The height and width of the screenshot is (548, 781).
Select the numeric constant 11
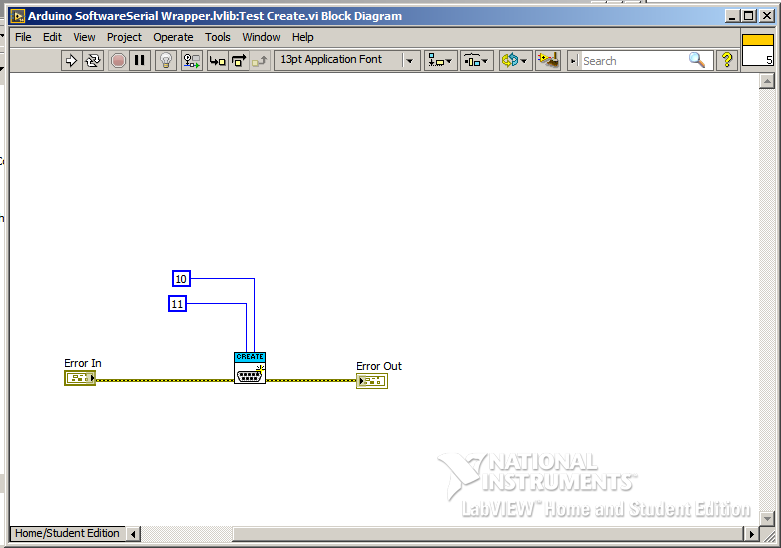coord(177,303)
